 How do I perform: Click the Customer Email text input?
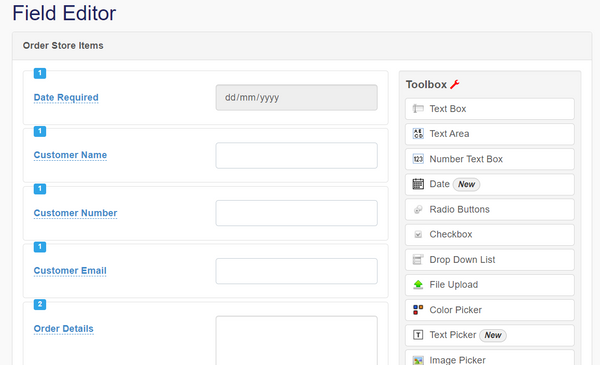point(297,271)
